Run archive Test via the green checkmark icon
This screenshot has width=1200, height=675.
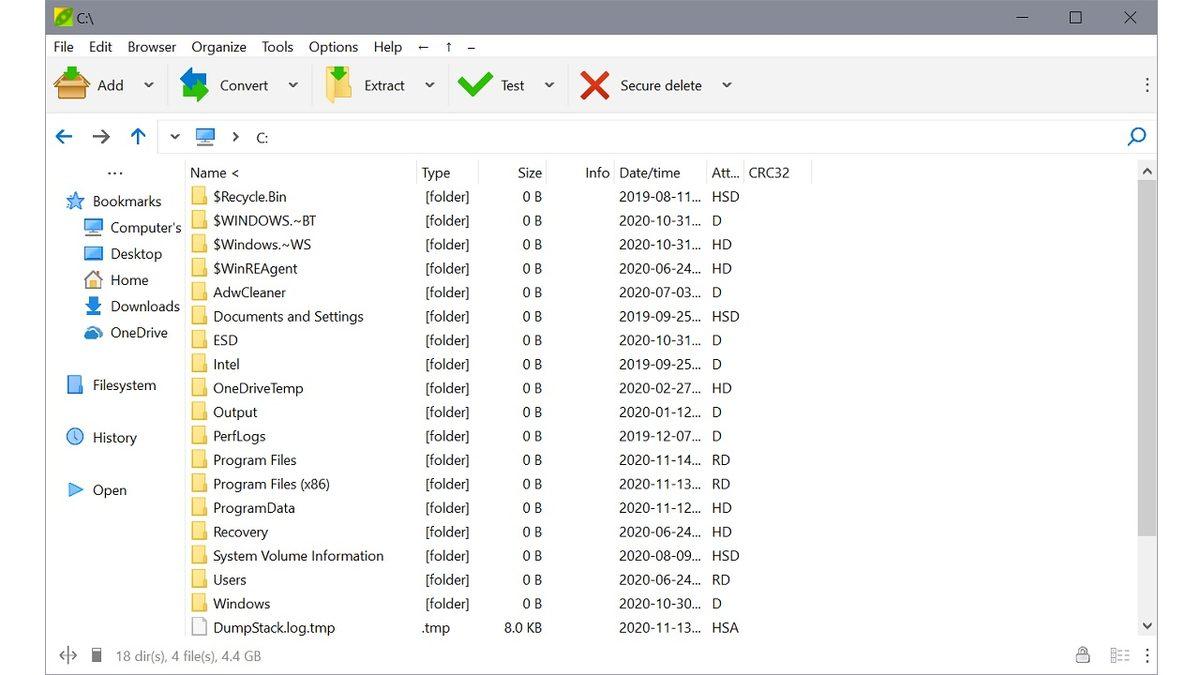coord(475,85)
